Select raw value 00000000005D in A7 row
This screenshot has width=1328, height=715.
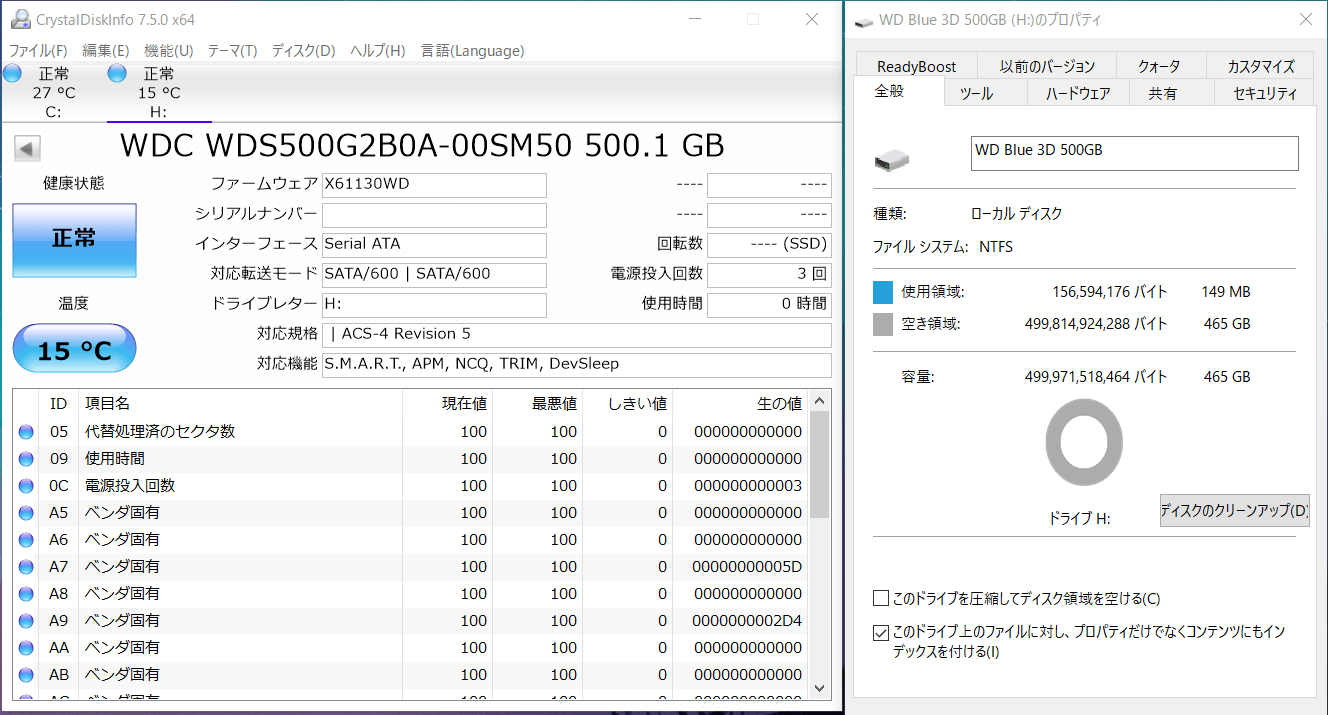[747, 567]
